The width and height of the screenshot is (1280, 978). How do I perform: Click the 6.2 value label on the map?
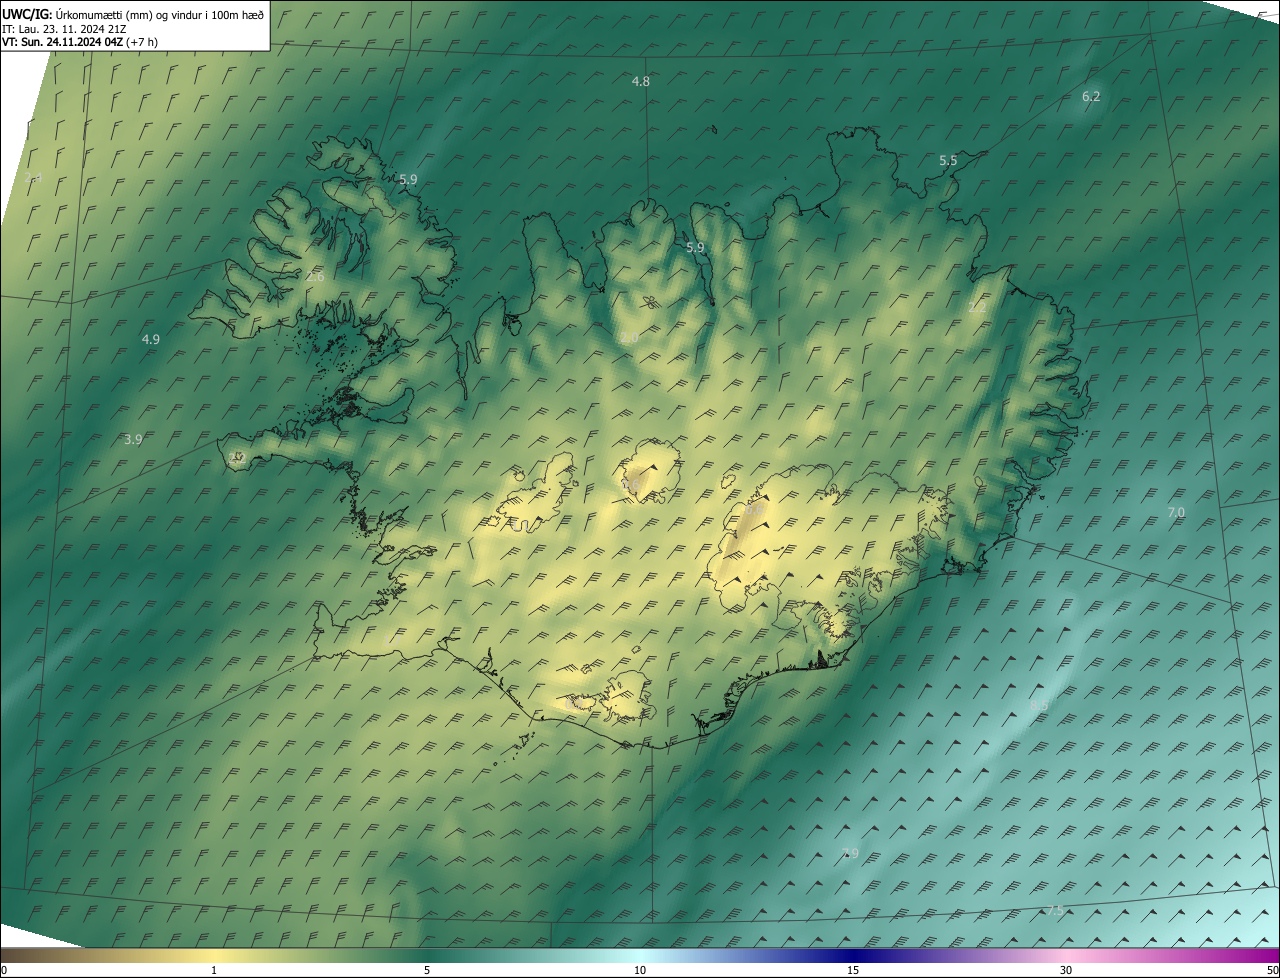1091,96
